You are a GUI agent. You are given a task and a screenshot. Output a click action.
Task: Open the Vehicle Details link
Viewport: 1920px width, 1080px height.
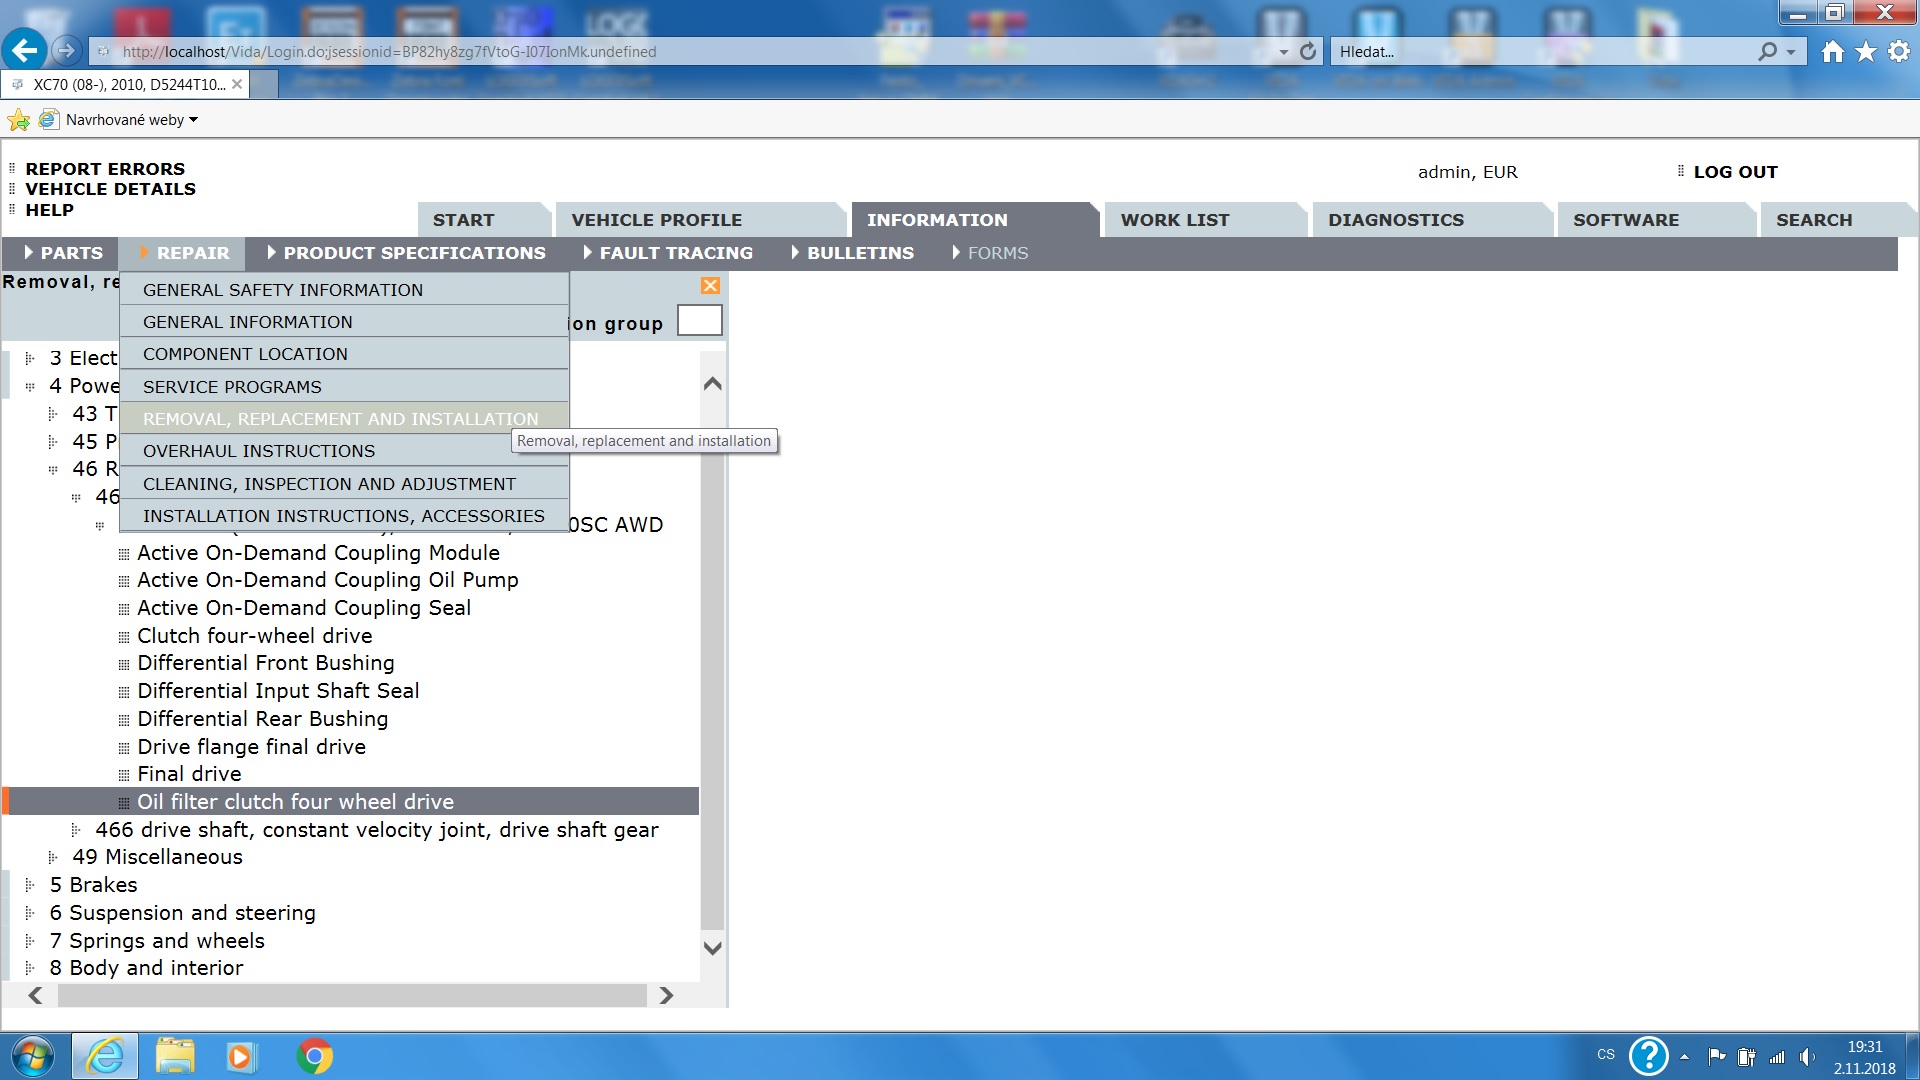tap(110, 189)
